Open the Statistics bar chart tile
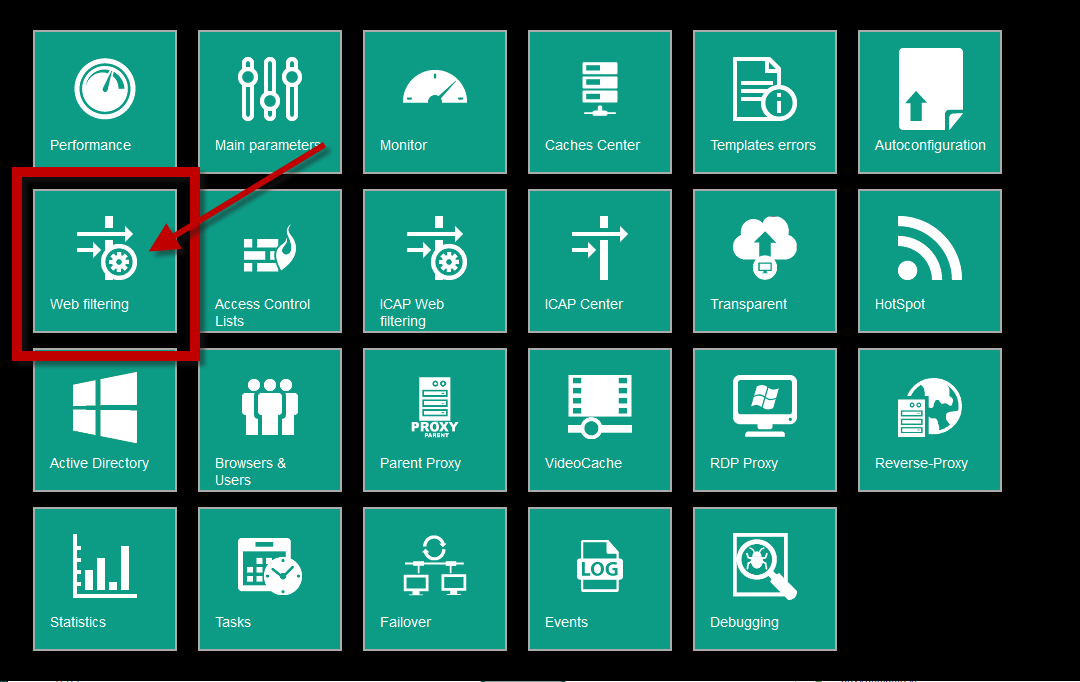The image size is (1080, 682). pos(105,579)
